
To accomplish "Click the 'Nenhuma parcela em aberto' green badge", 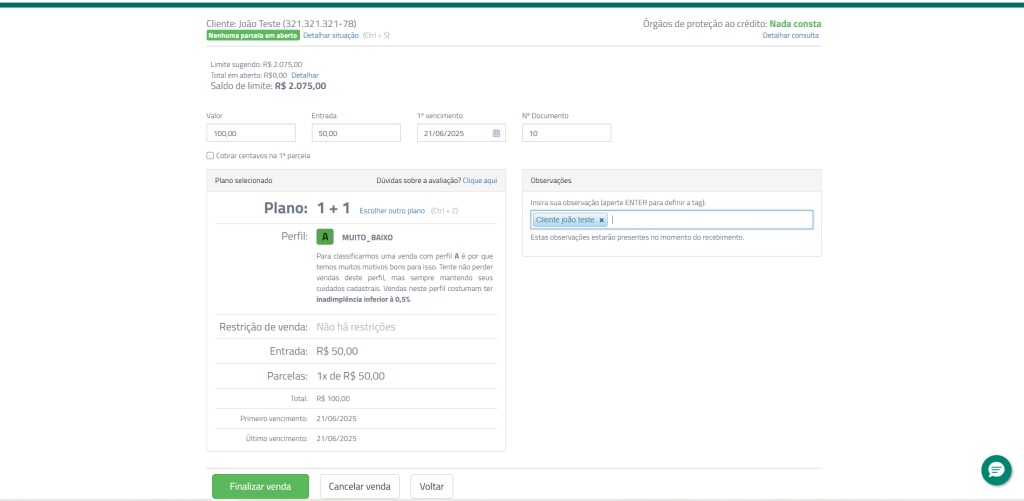I will [253, 35].
